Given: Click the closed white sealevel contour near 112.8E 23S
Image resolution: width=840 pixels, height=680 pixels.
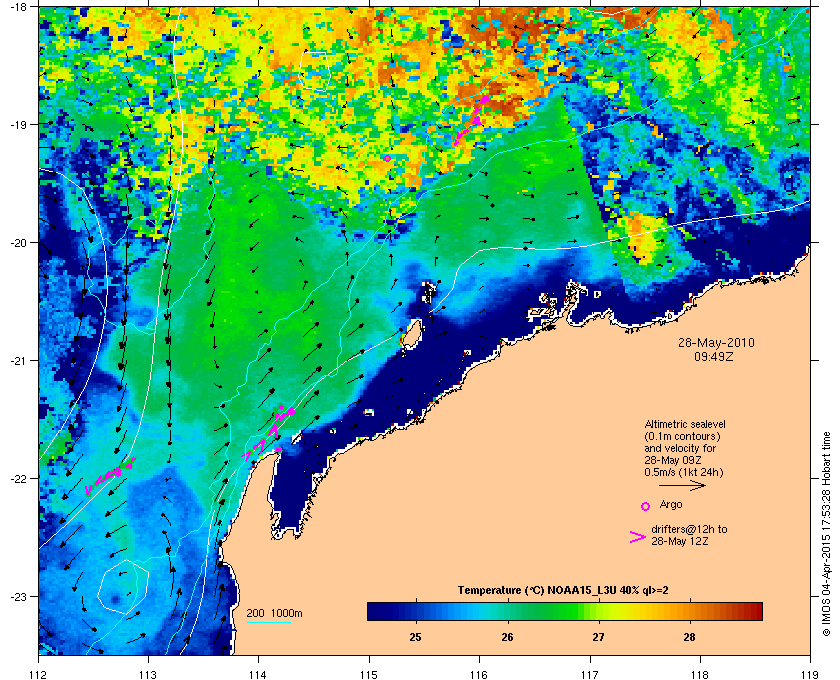Looking at the screenshot, I should (123, 586).
